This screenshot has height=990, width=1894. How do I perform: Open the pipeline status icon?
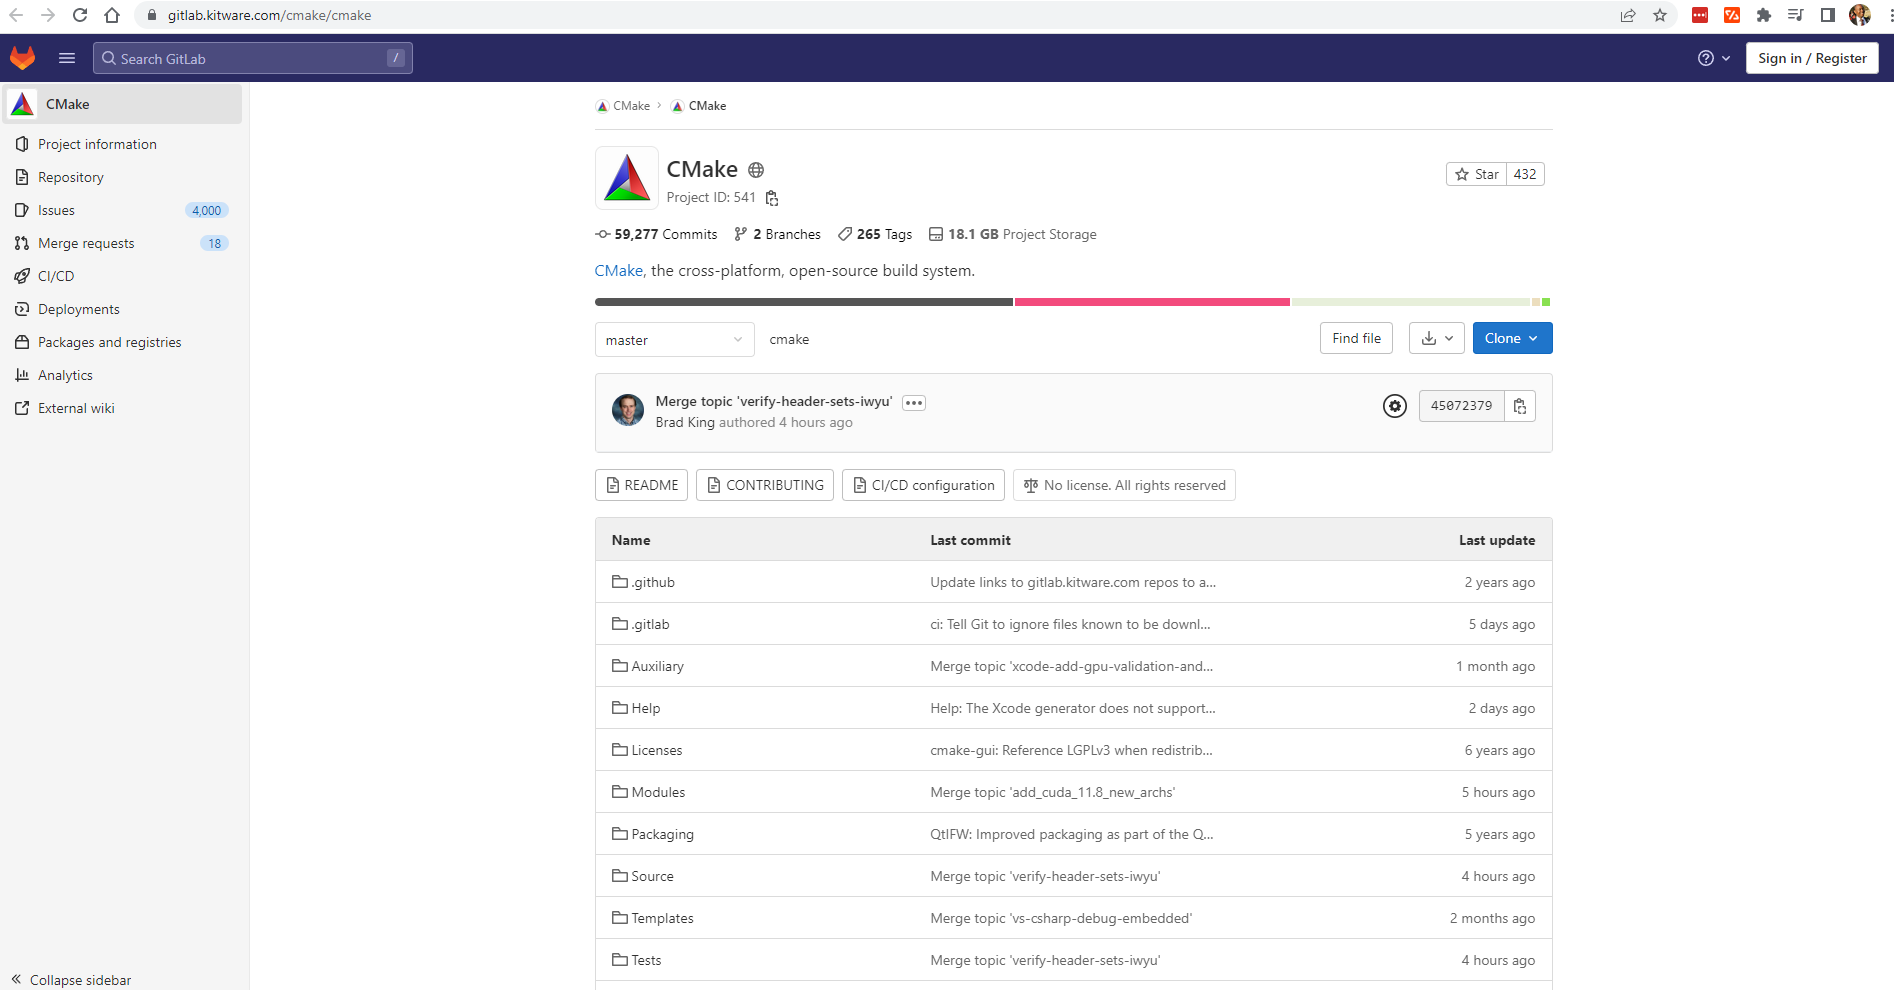point(1394,406)
